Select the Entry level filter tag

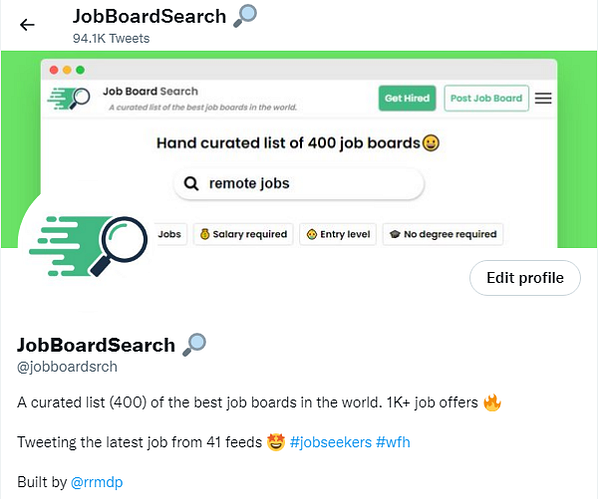click(x=338, y=234)
